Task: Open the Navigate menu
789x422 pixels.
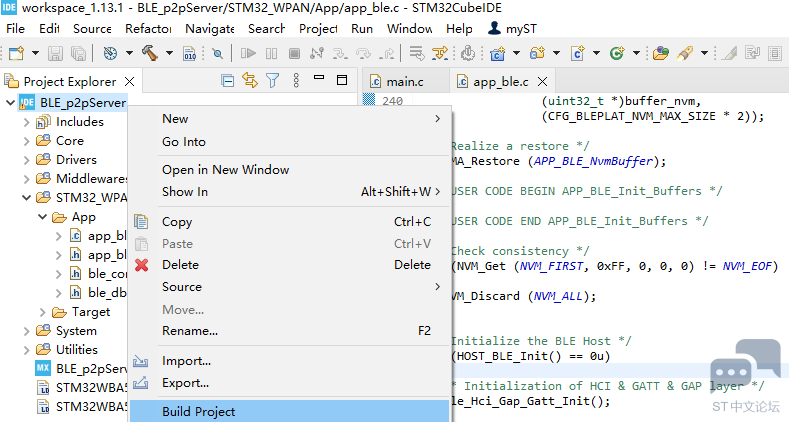Action: (x=210, y=29)
